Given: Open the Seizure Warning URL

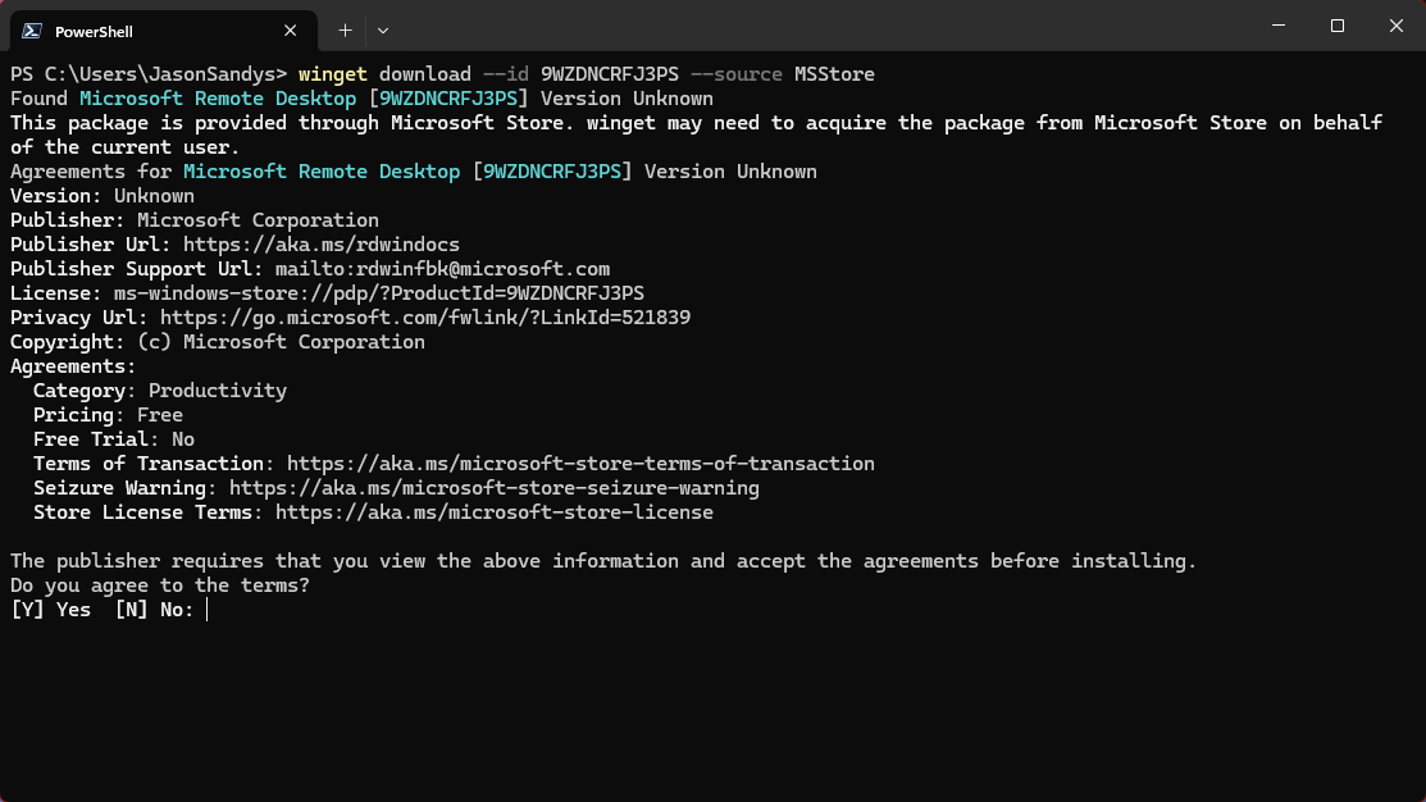Looking at the screenshot, I should tap(494, 488).
